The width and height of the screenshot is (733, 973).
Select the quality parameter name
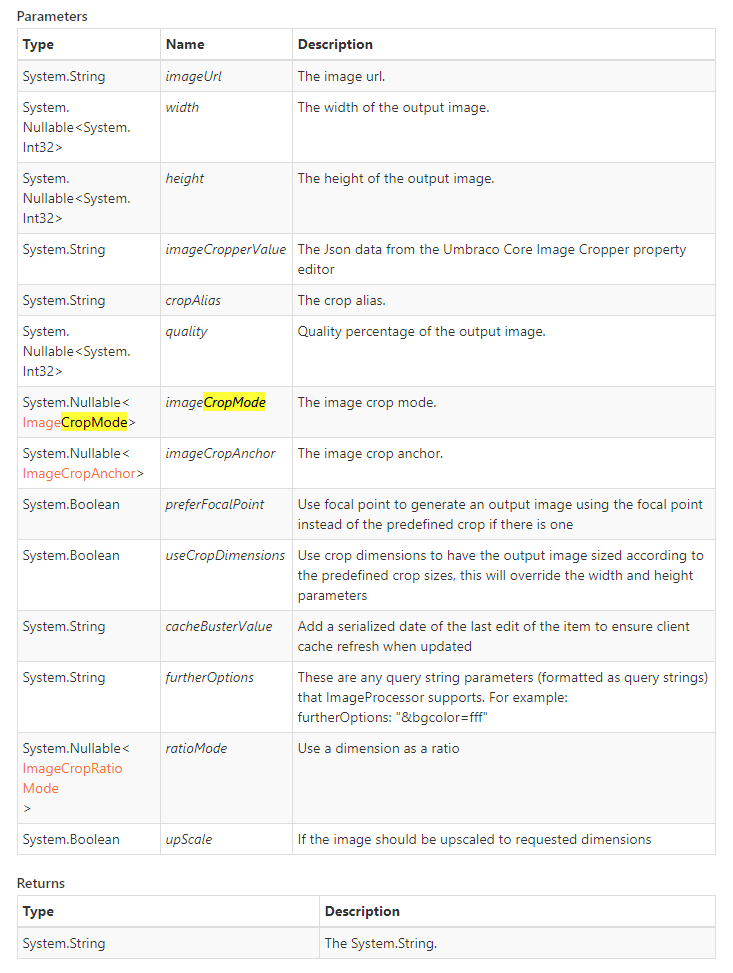coord(187,331)
